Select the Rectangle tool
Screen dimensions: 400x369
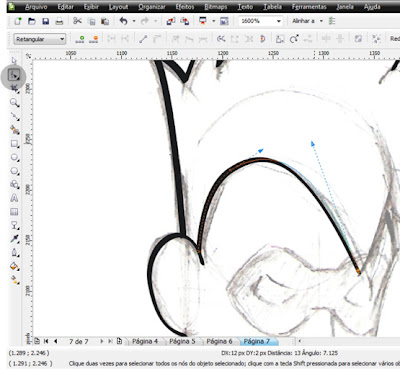14,143
